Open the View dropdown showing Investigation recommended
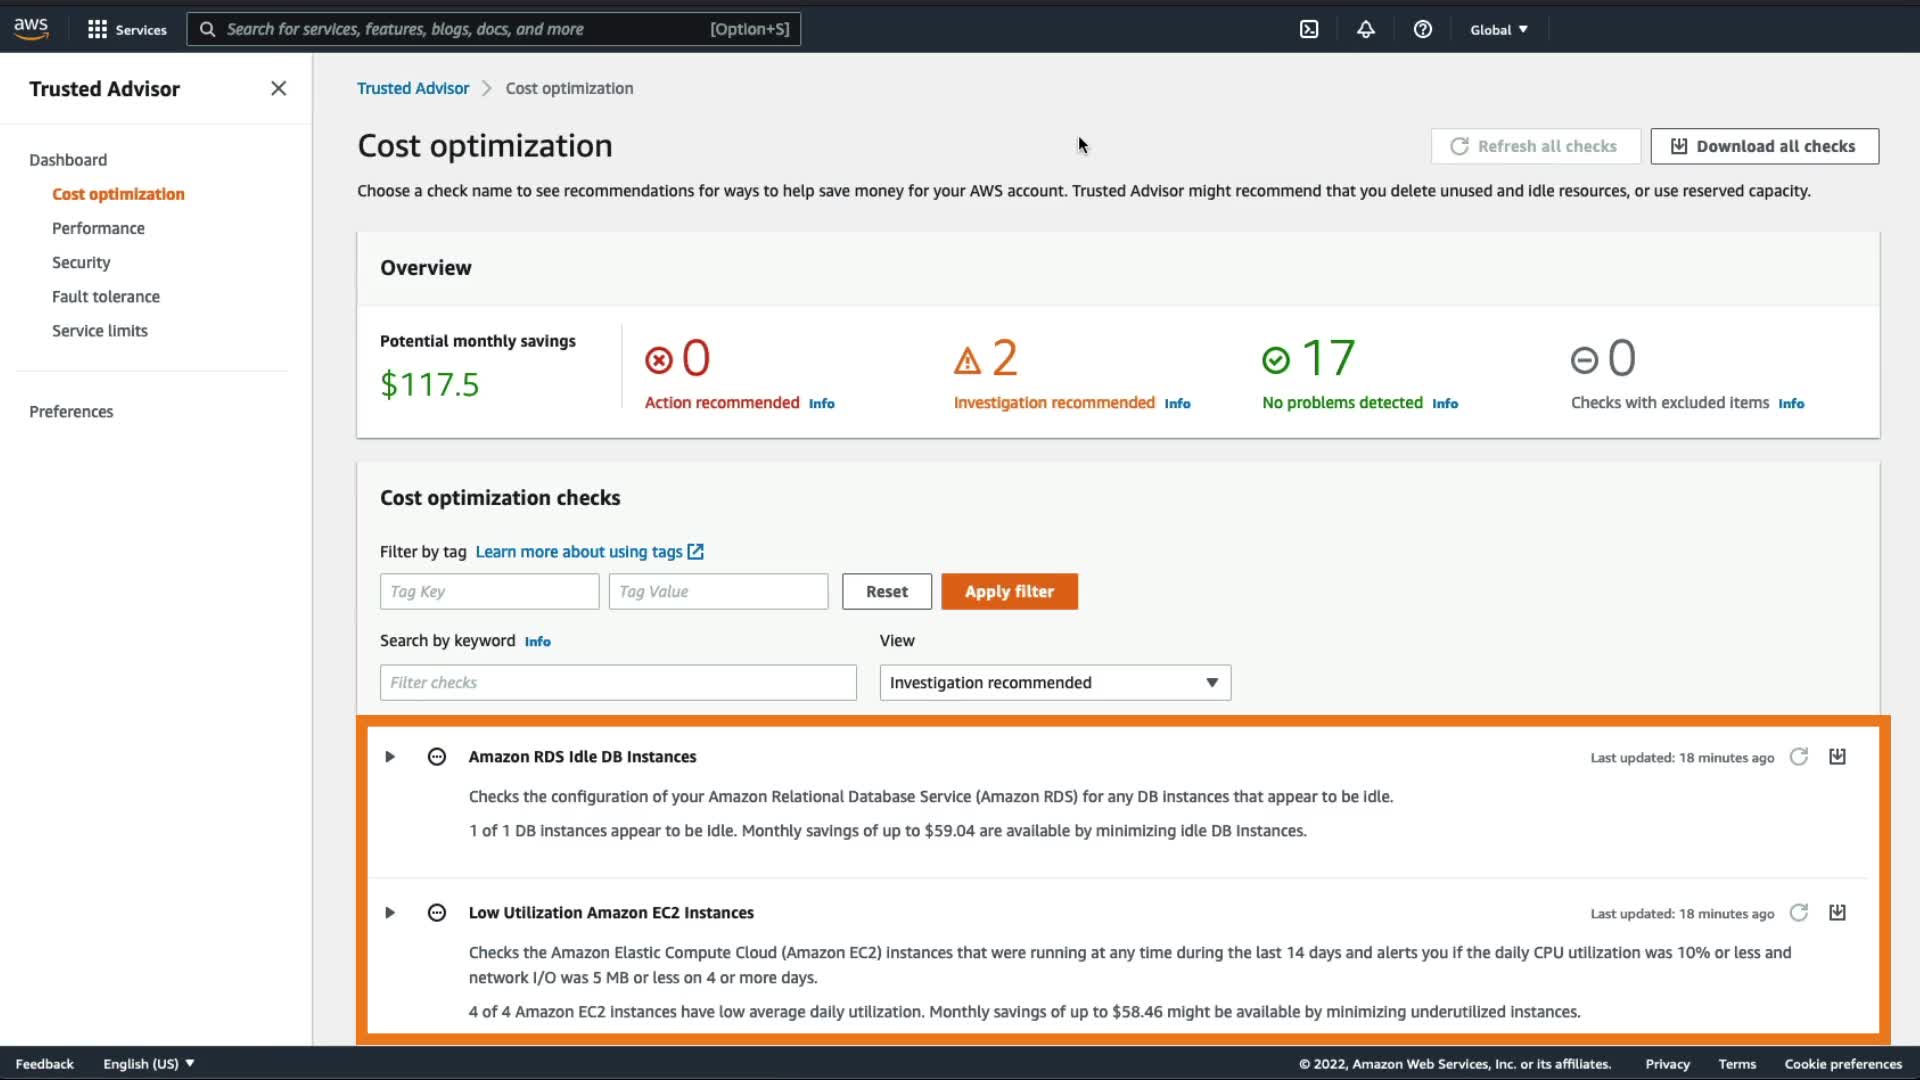1920x1080 pixels. 1054,683
